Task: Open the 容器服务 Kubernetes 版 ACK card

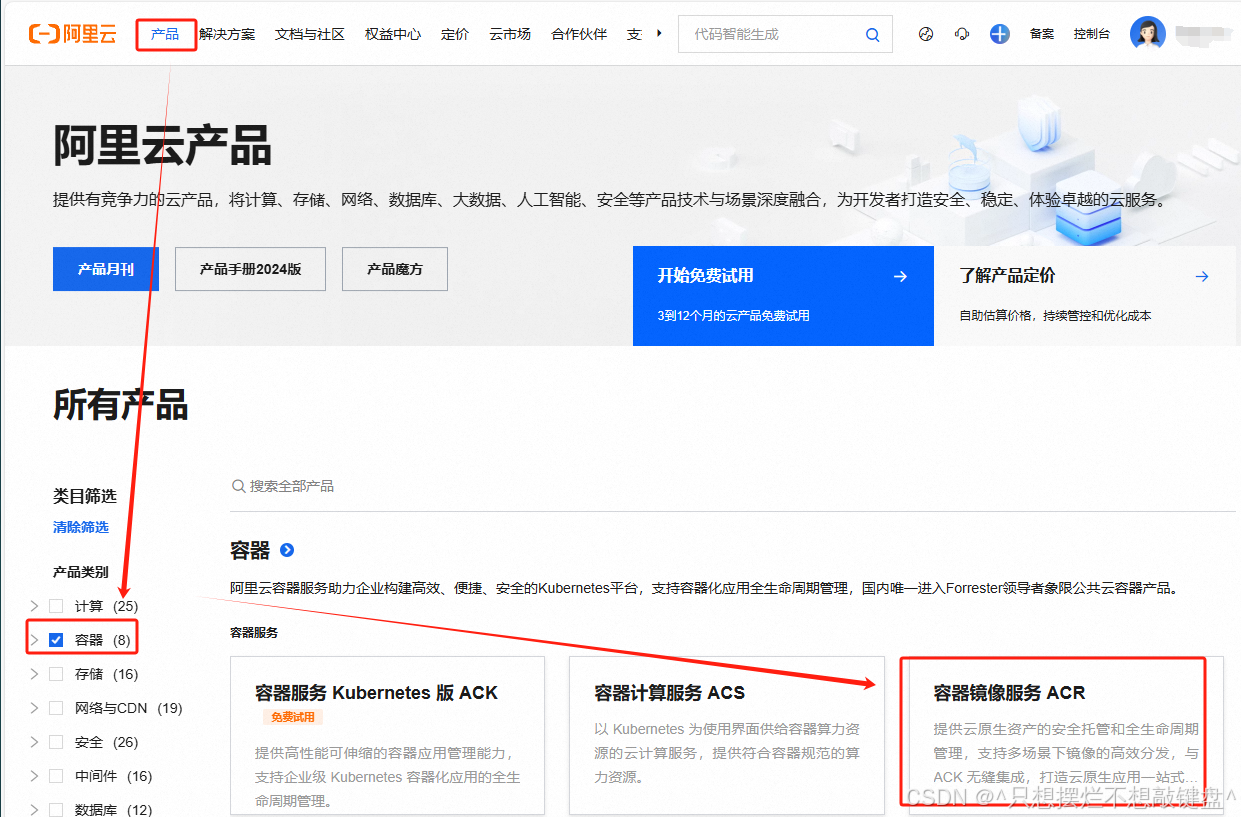Action: (388, 735)
